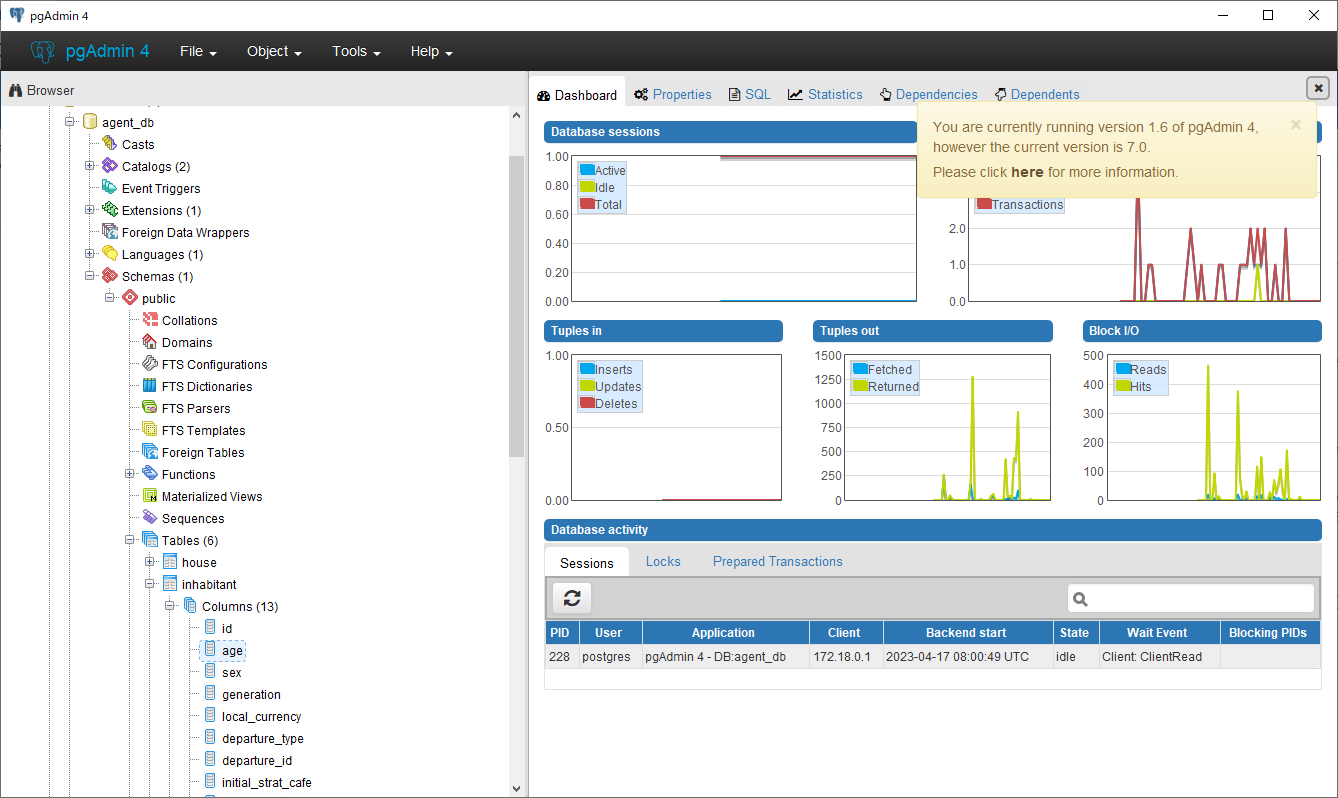Click the agent_db database icon
The image size is (1338, 798).
point(90,122)
